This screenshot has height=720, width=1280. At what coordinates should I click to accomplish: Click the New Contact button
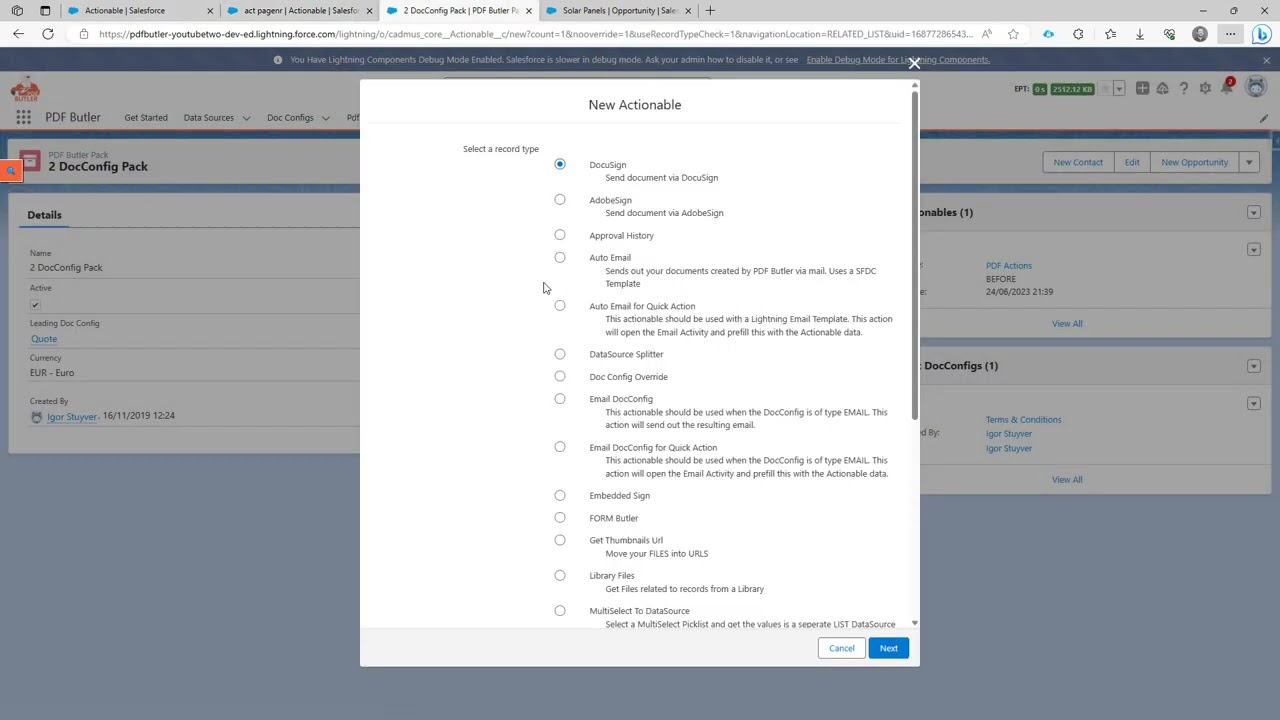click(1077, 162)
